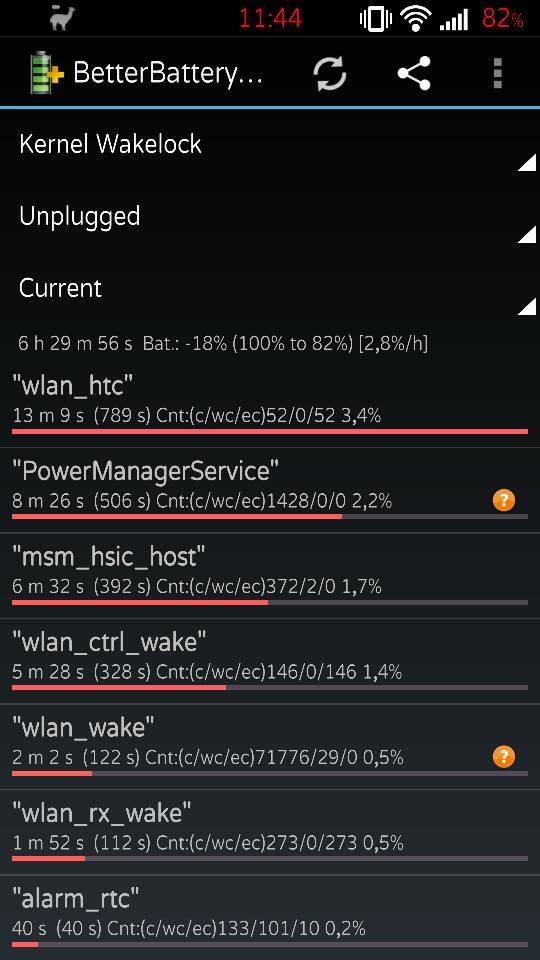The image size is (540, 960).
Task: Tap the vibrate mode status icon
Action: point(375,19)
